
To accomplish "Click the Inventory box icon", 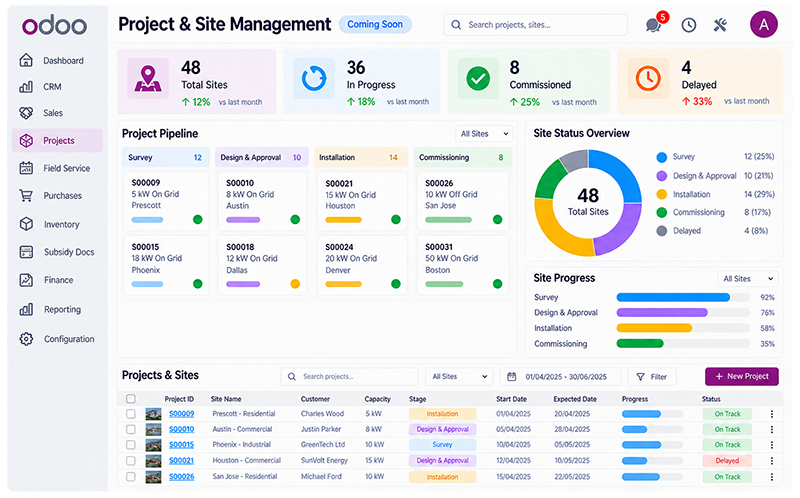I will tap(26, 224).
